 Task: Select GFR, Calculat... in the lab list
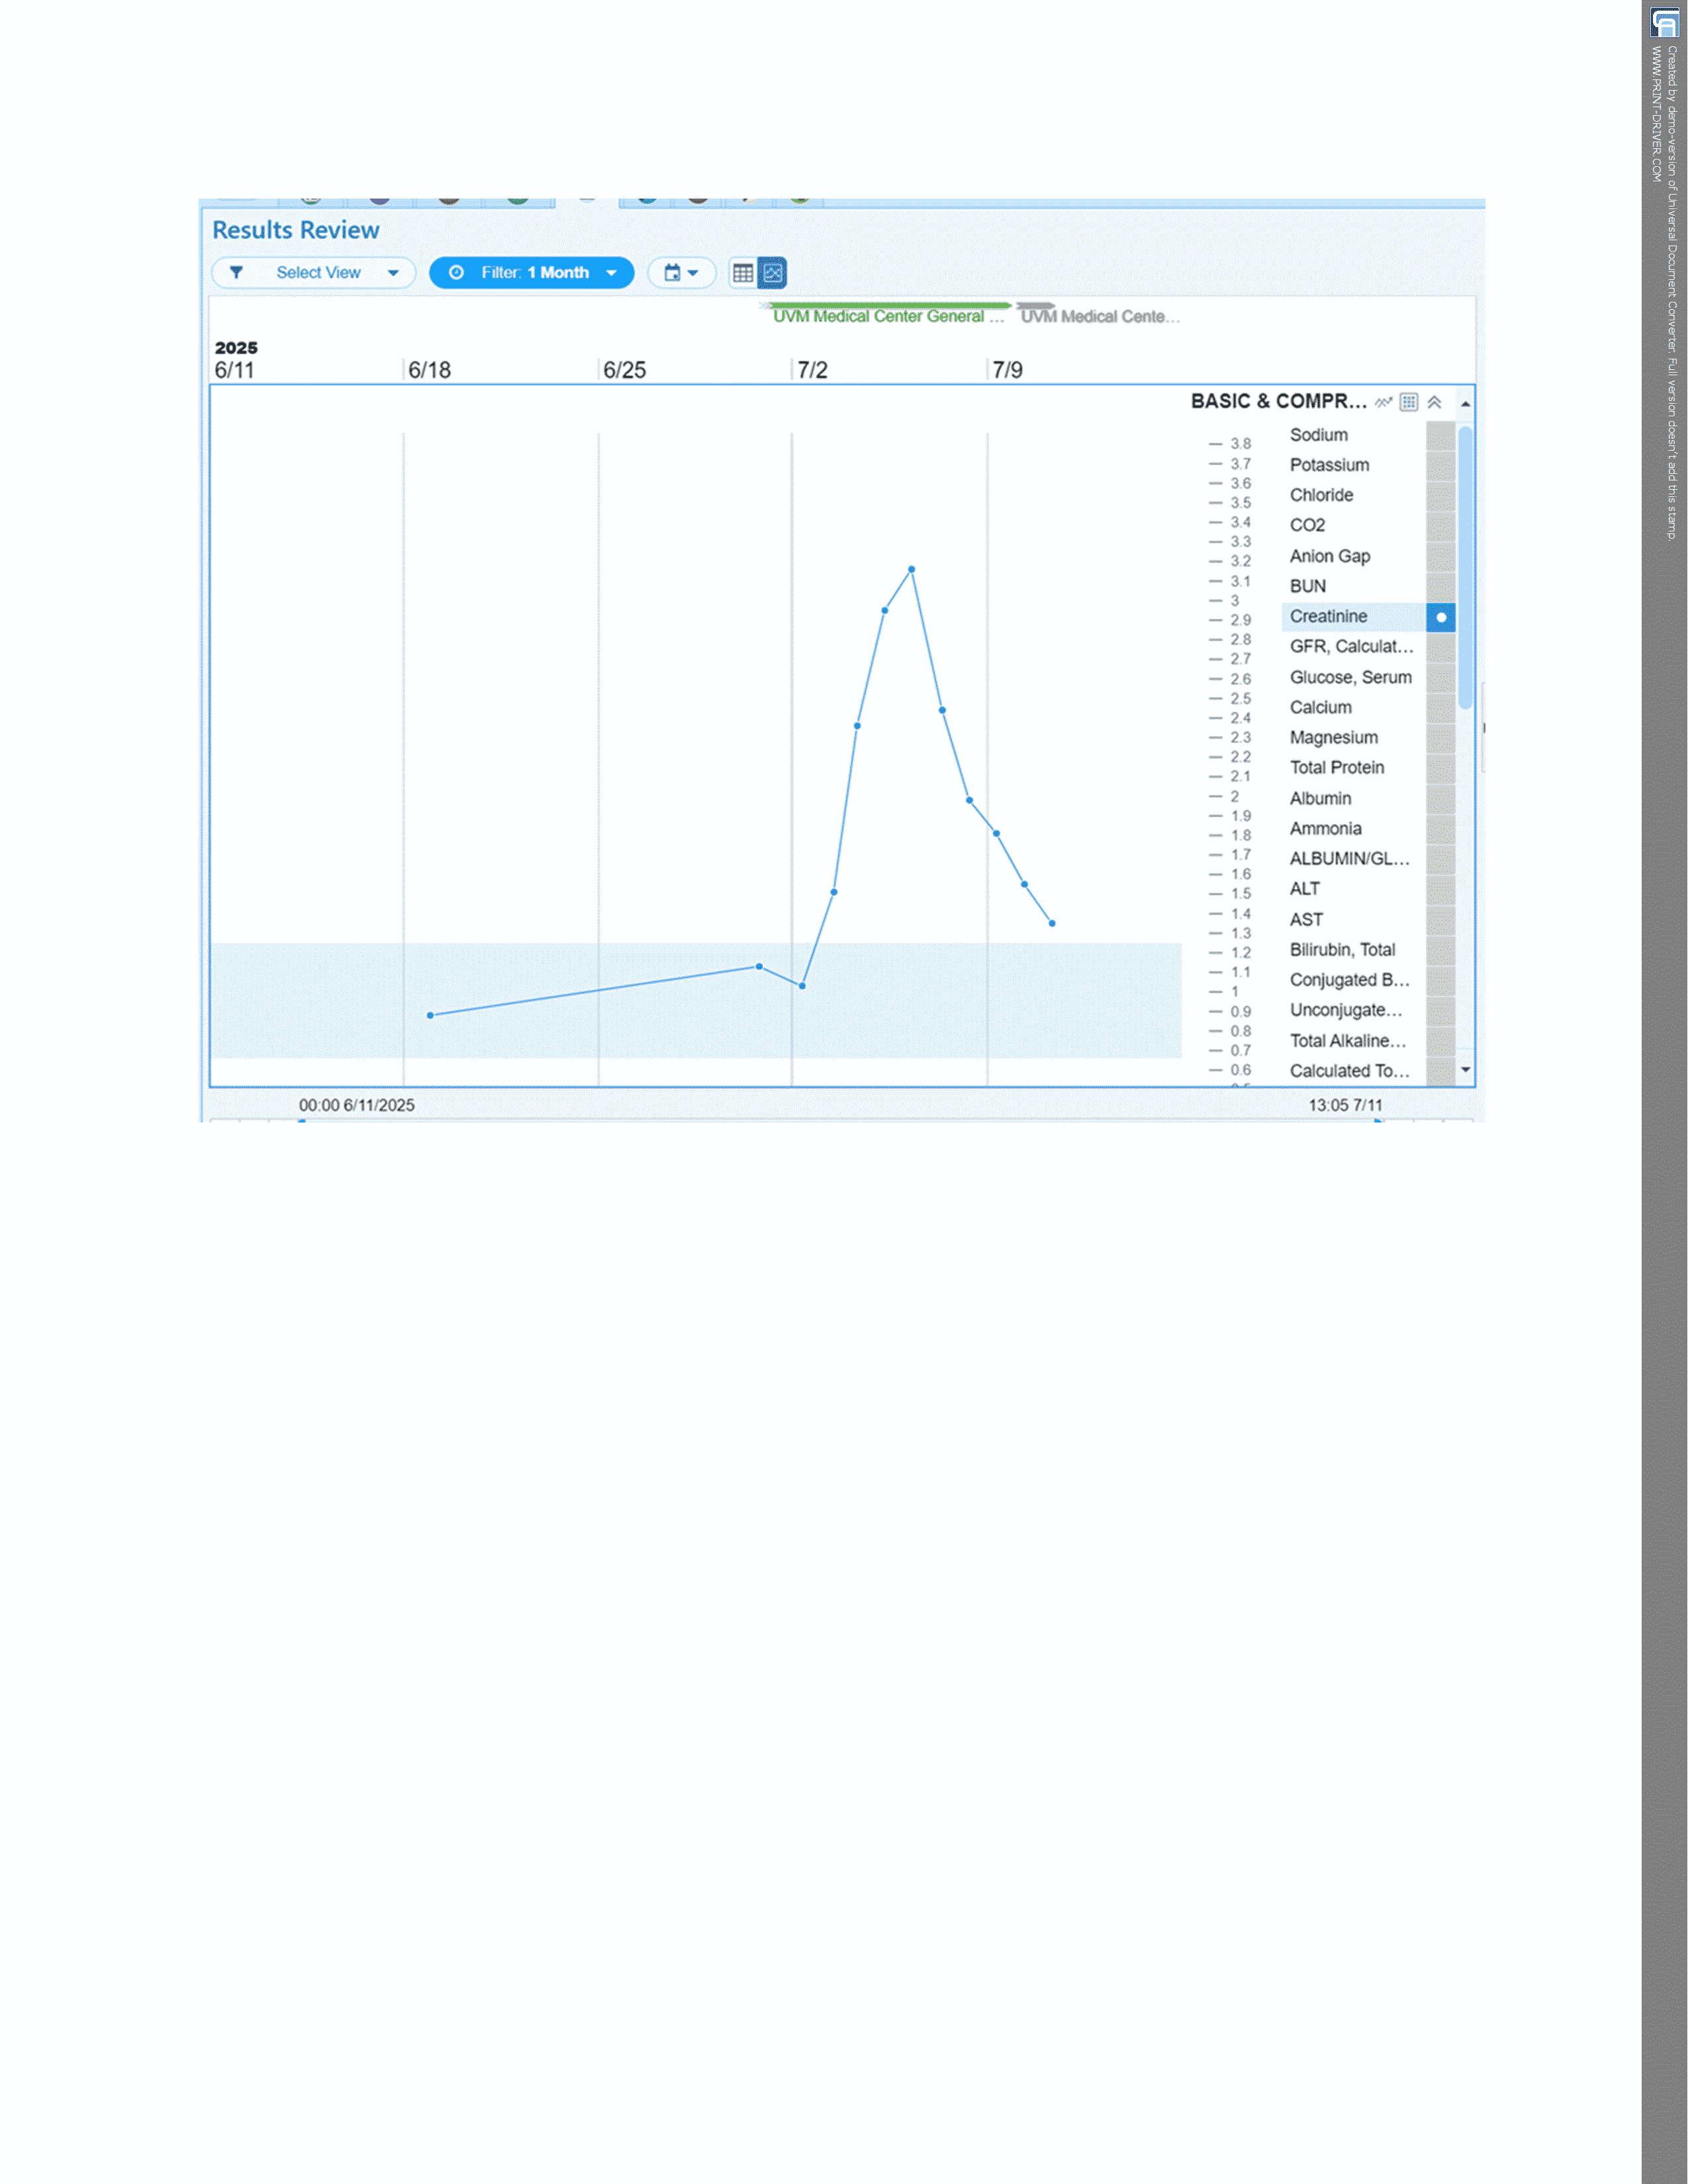[1351, 647]
